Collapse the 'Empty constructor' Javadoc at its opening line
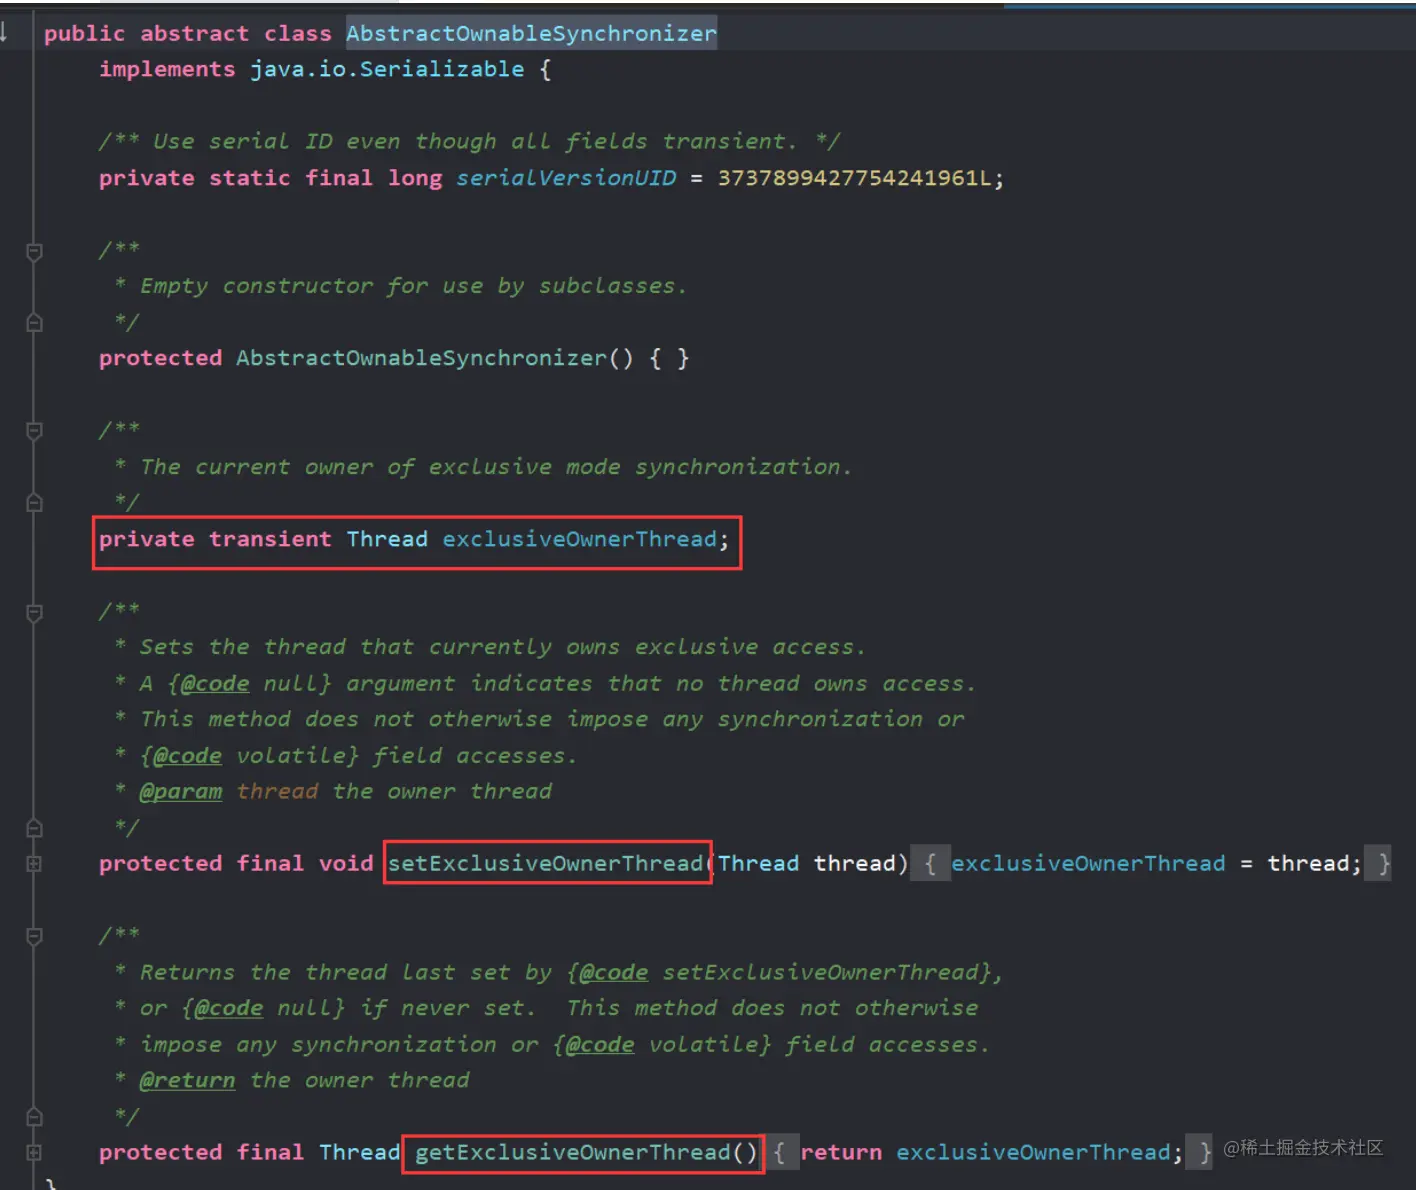1416x1190 pixels. (34, 252)
